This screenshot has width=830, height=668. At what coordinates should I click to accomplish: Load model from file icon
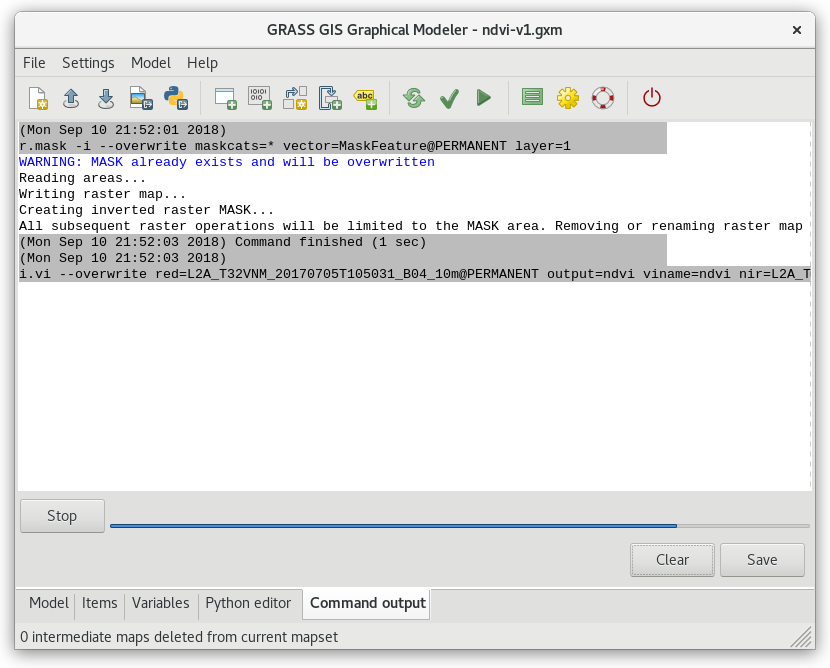point(71,98)
